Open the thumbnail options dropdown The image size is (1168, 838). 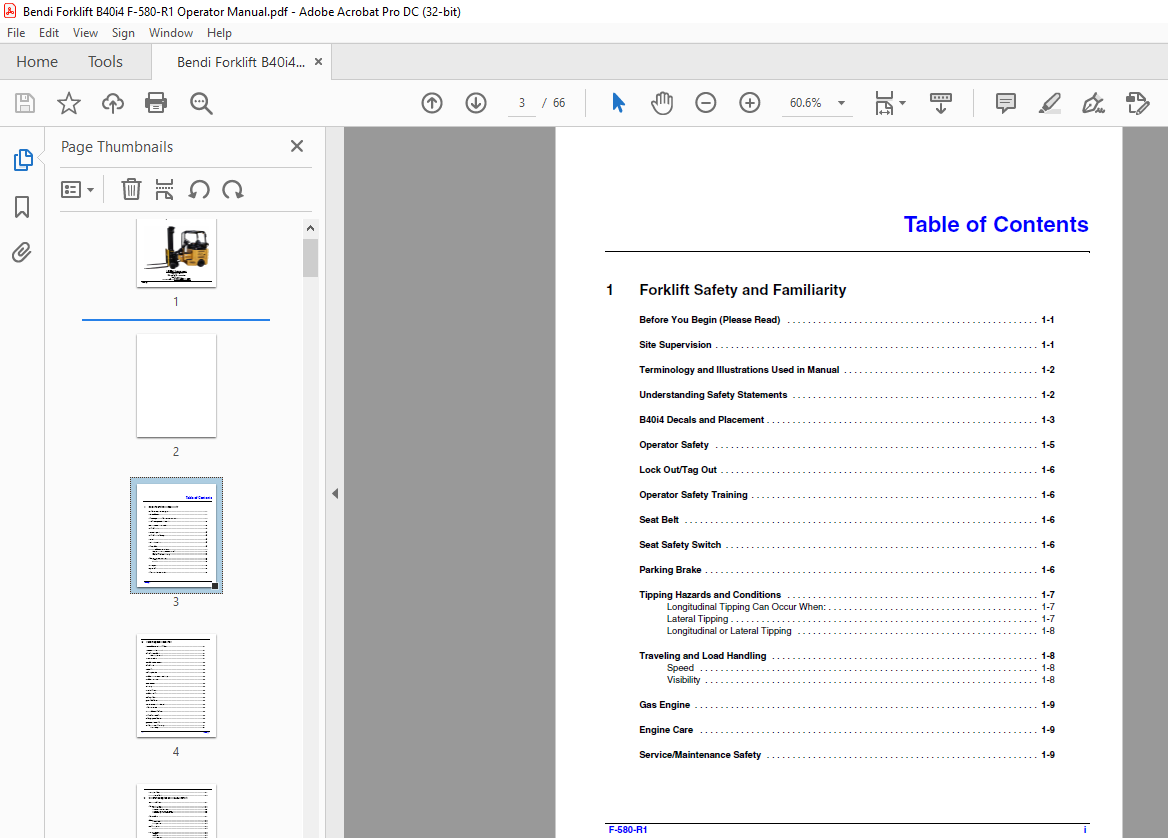77,190
